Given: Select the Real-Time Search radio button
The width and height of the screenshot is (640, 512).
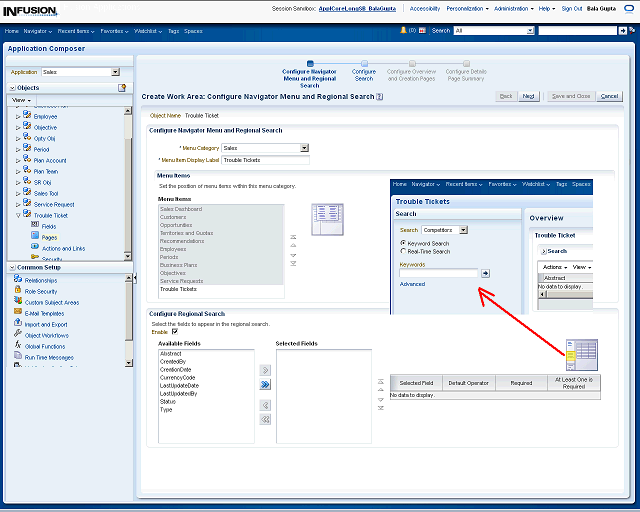Looking at the screenshot, I should [x=403, y=251].
